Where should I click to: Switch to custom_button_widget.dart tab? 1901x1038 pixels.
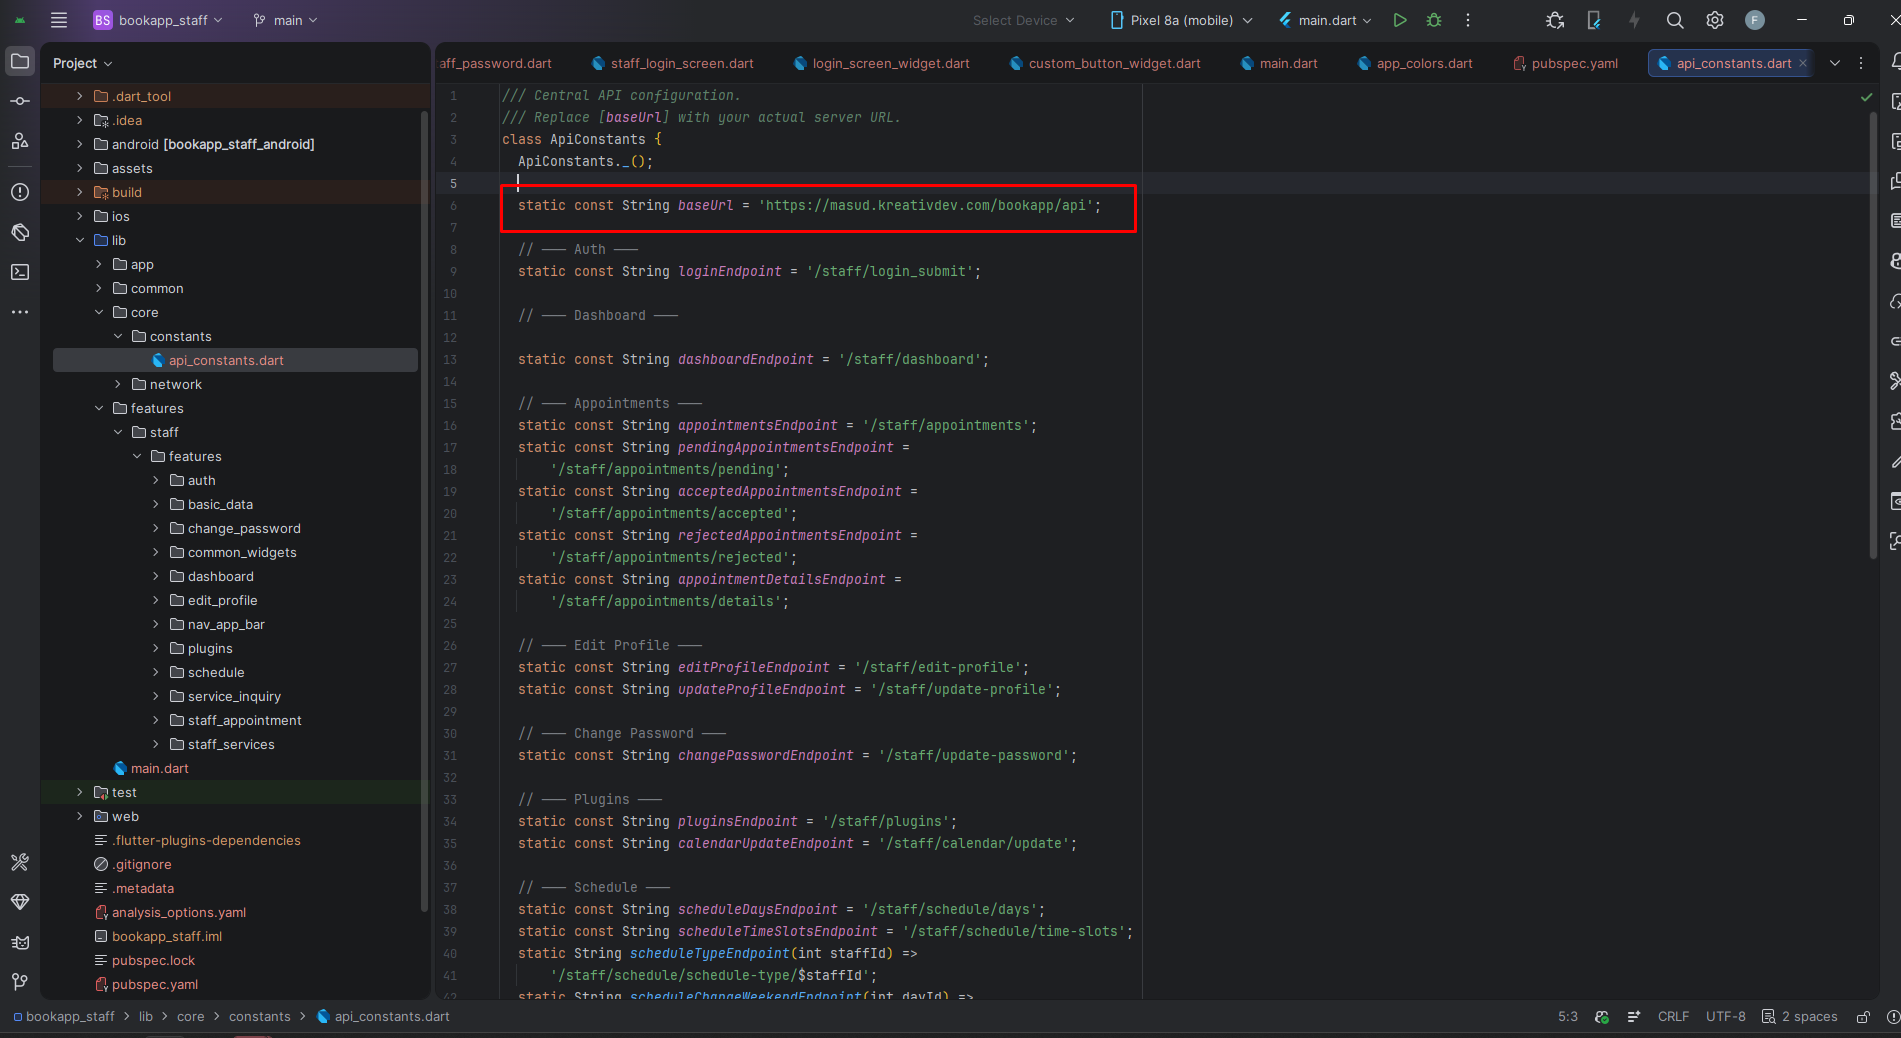pos(1106,63)
